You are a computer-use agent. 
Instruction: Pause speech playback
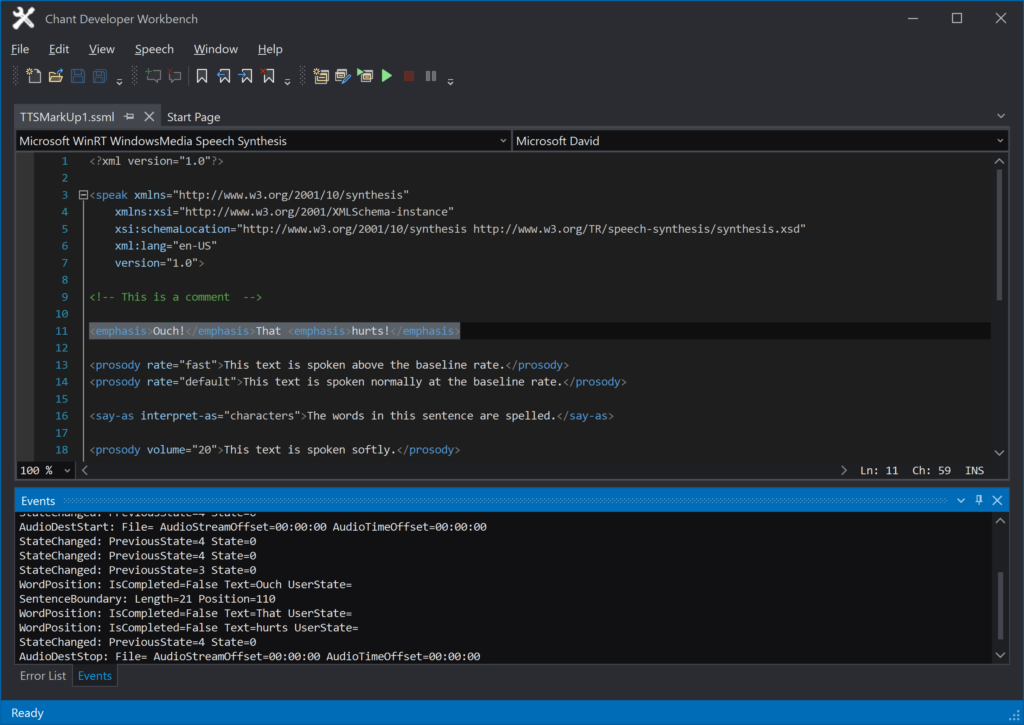tap(431, 76)
